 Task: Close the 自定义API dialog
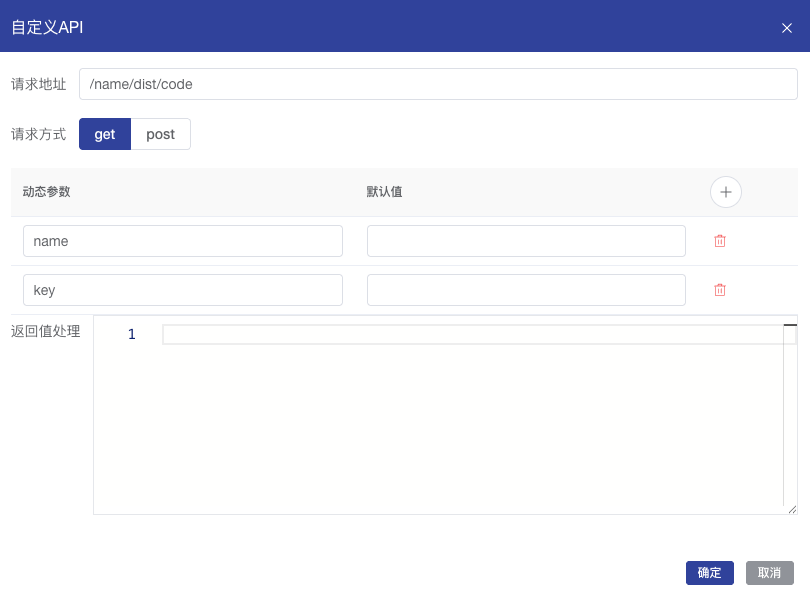click(x=786, y=28)
